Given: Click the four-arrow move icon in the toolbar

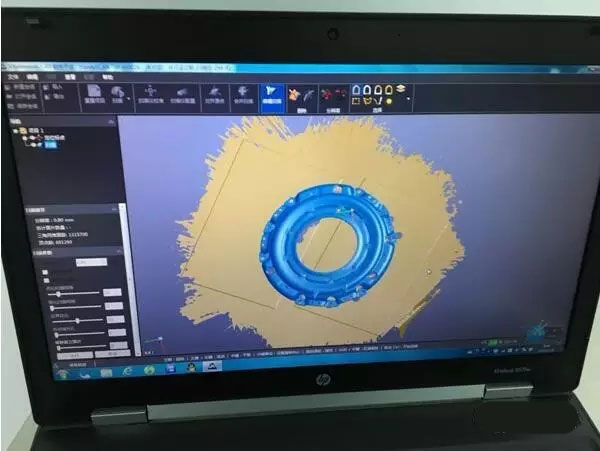Looking at the screenshot, I should [x=150, y=93].
